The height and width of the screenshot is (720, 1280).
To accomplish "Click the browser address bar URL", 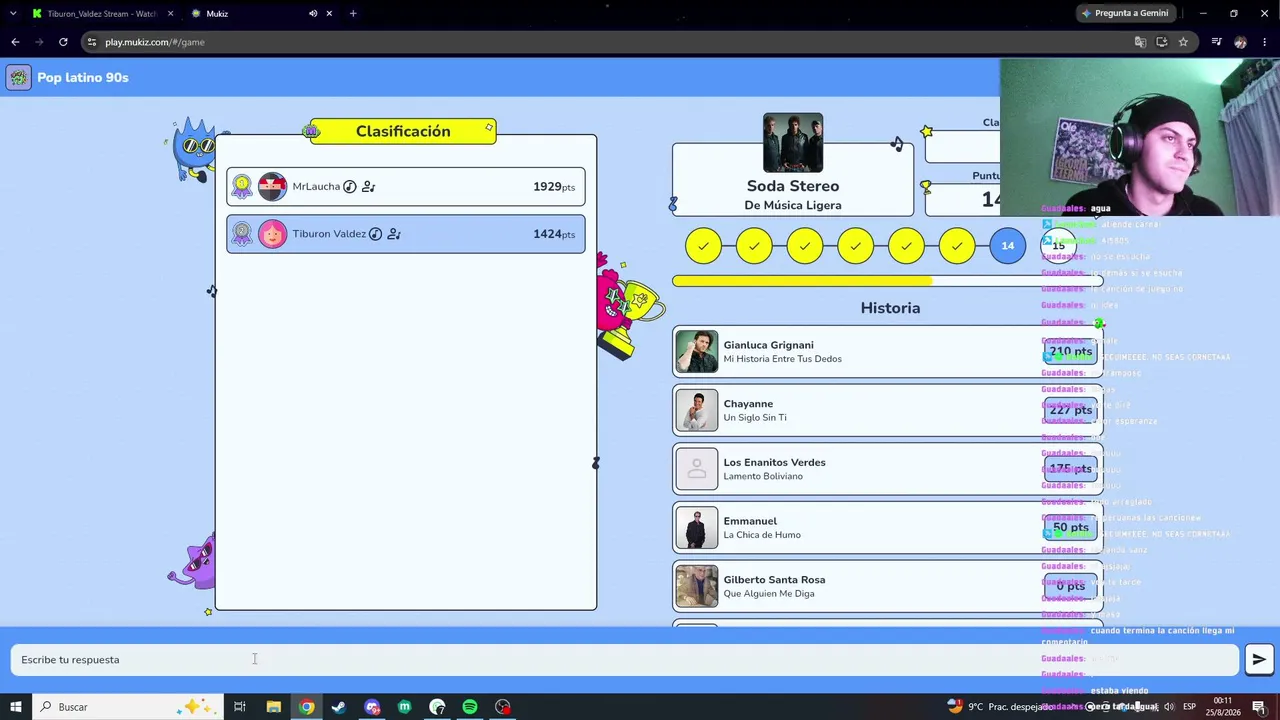I will pos(155,42).
